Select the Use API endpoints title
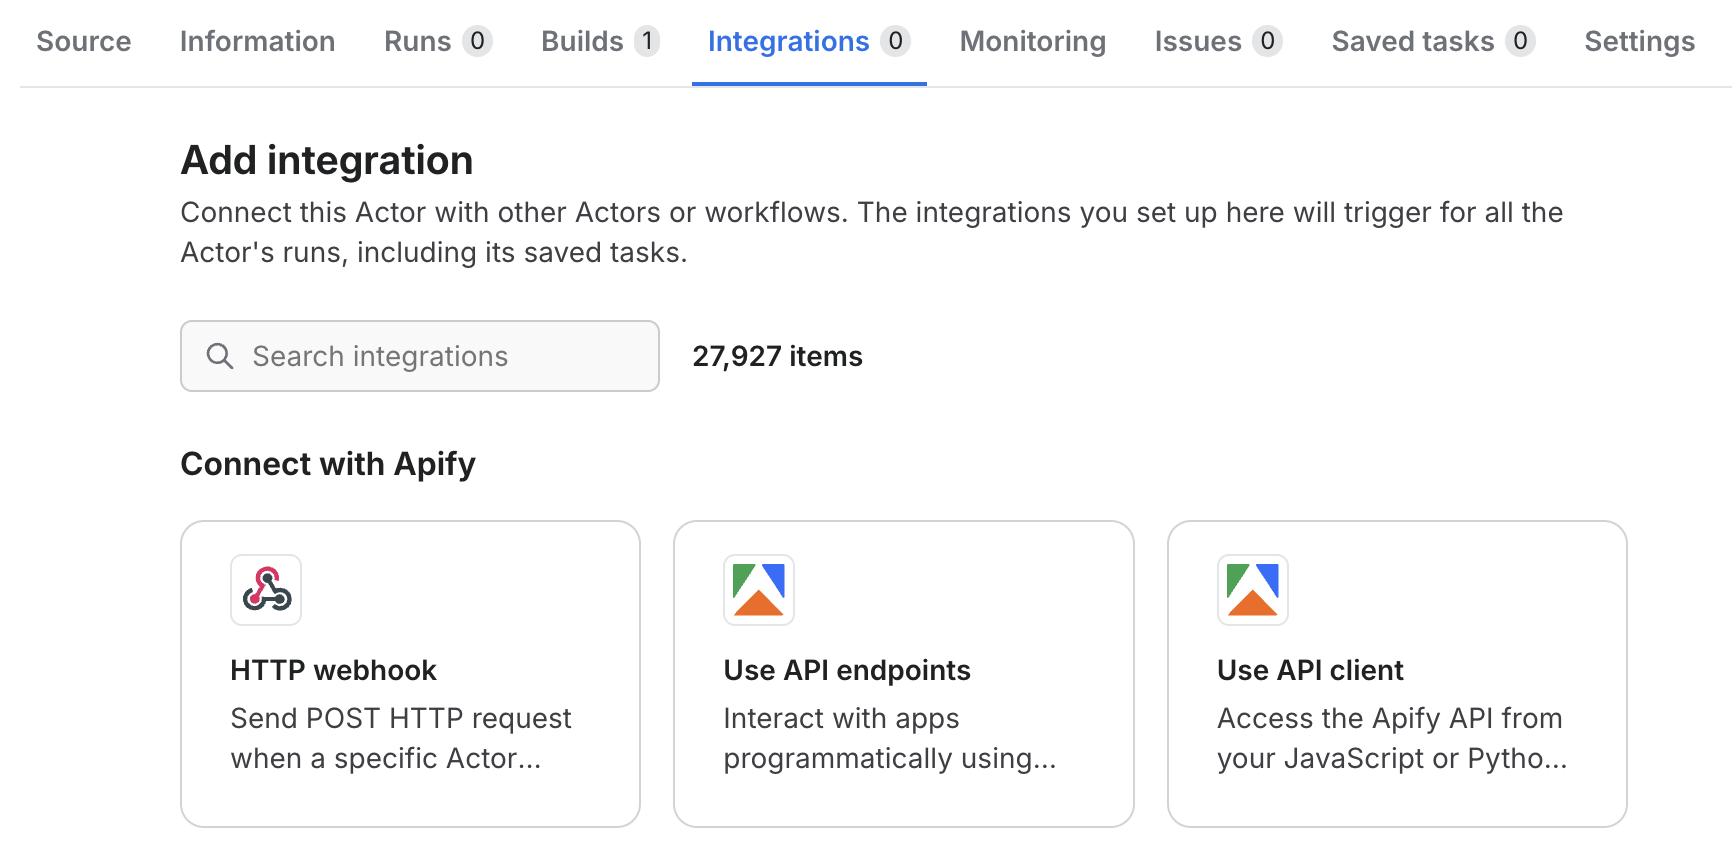Screen dimensions: 1732x864 point(847,670)
